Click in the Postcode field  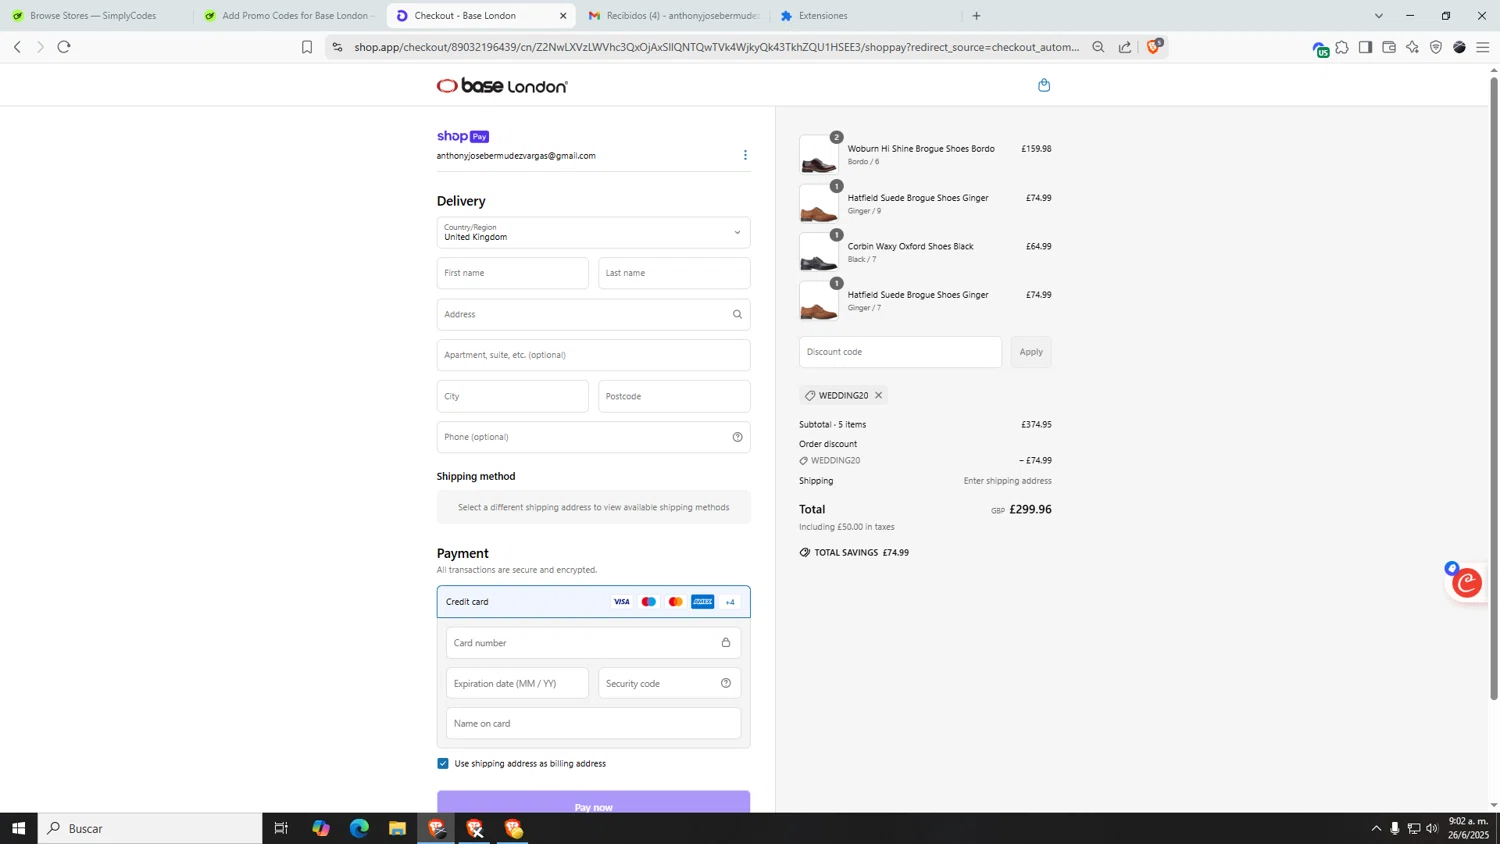[x=674, y=396]
